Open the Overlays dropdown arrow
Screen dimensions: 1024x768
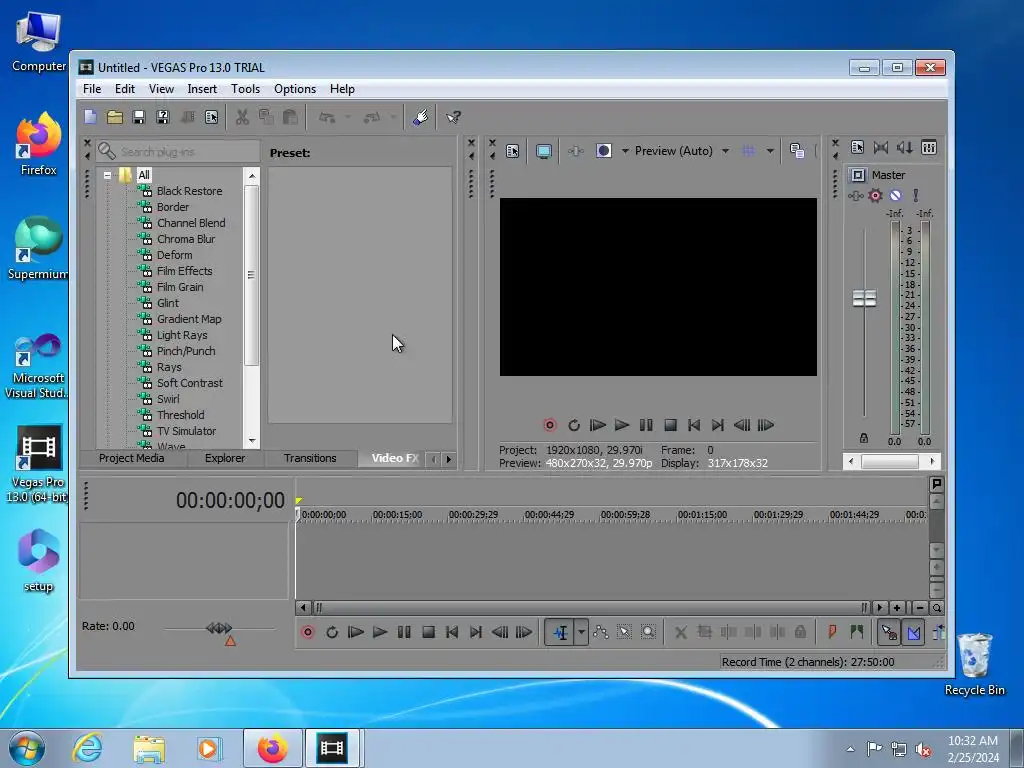(x=770, y=152)
